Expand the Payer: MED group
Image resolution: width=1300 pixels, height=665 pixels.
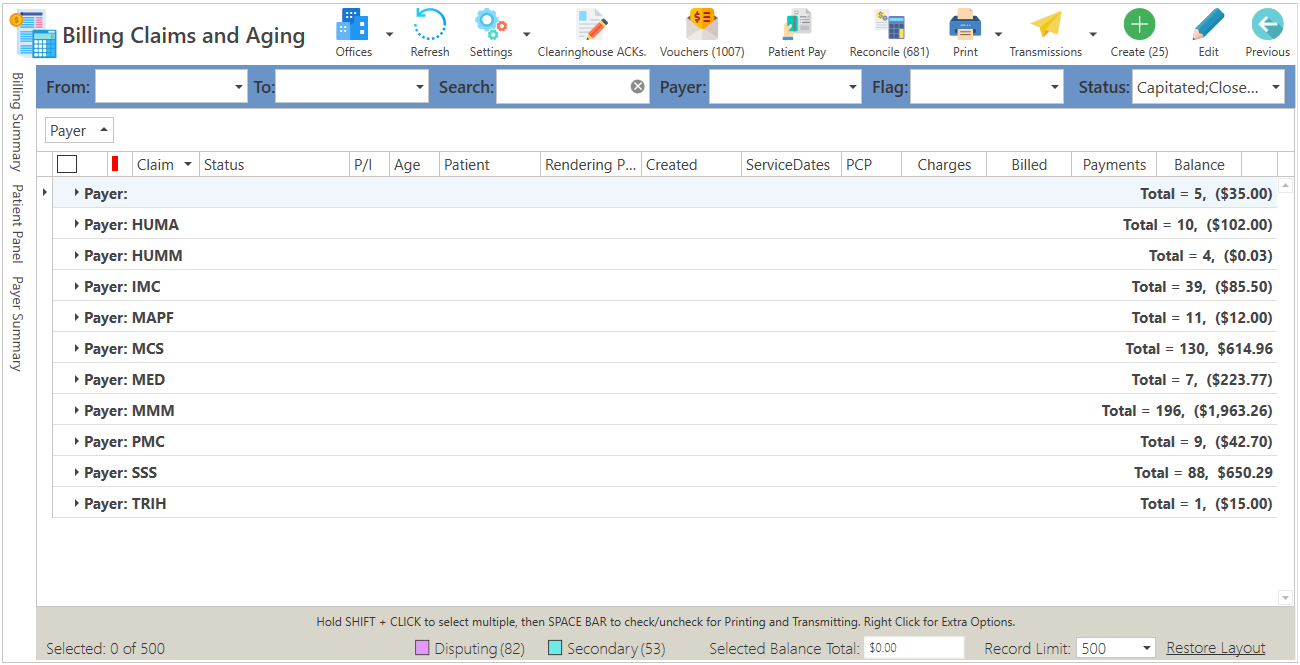(x=77, y=379)
